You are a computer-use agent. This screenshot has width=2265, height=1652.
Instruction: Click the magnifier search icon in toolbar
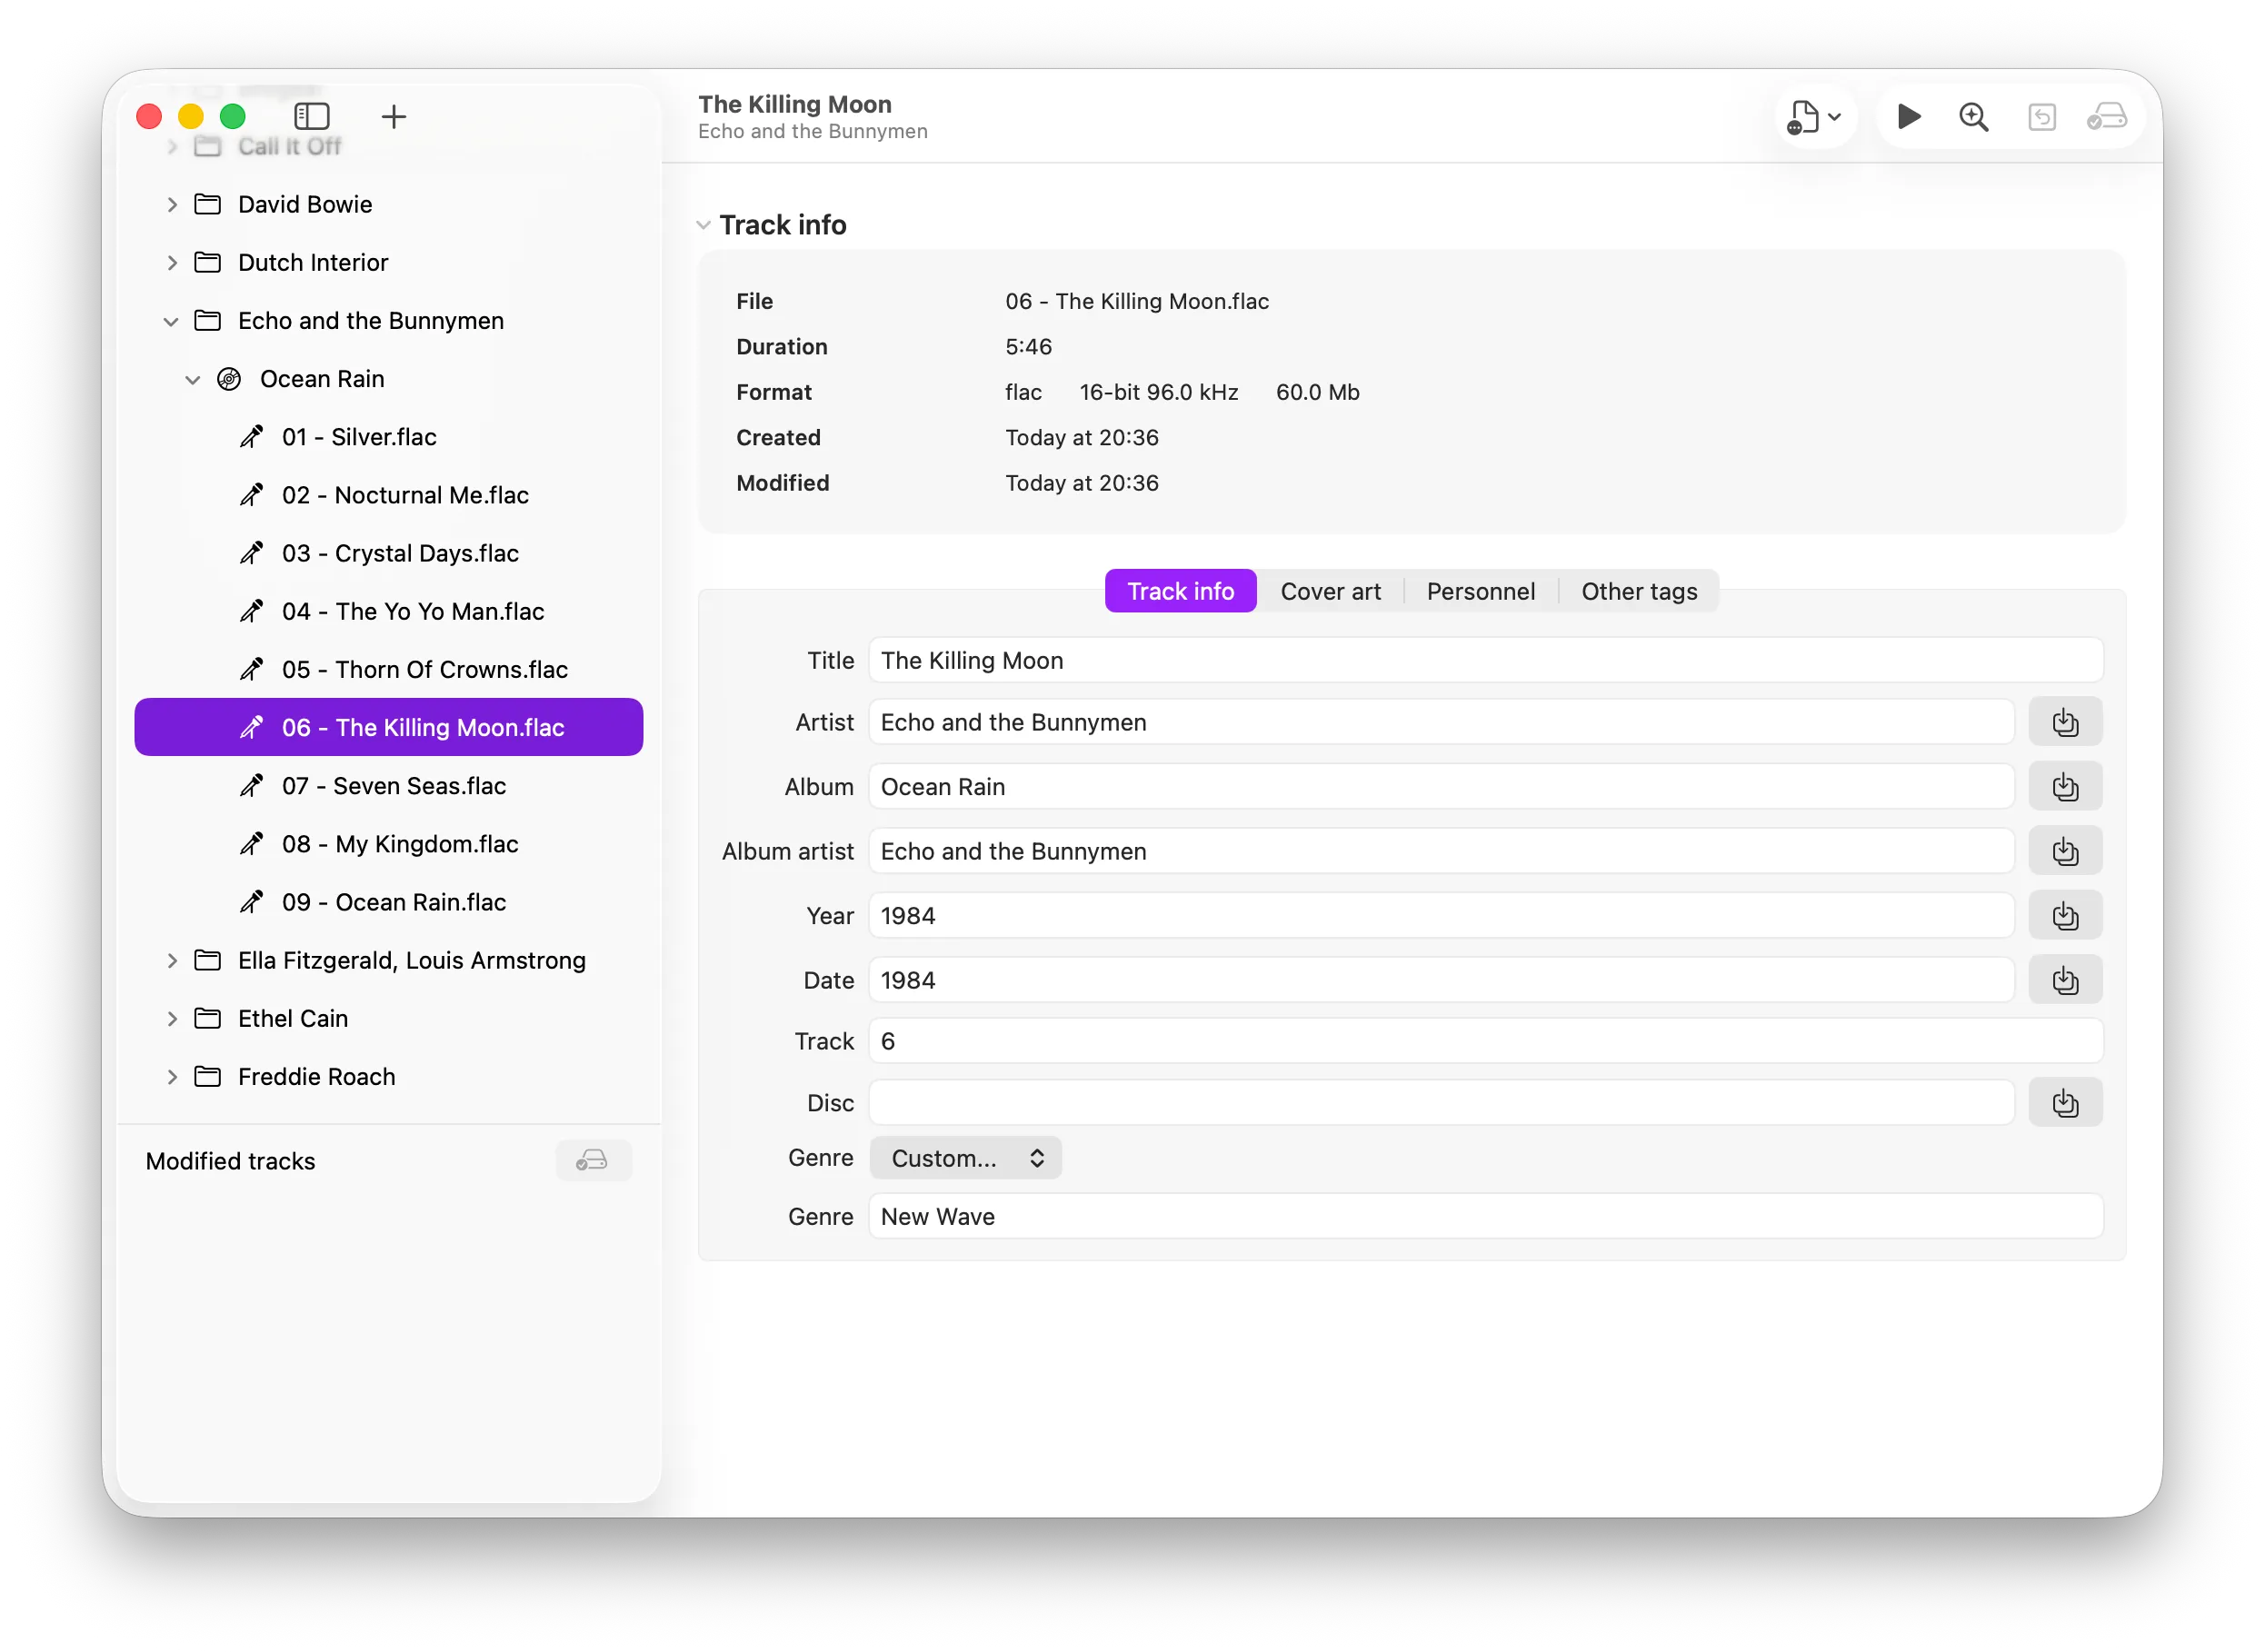pos(1973,117)
